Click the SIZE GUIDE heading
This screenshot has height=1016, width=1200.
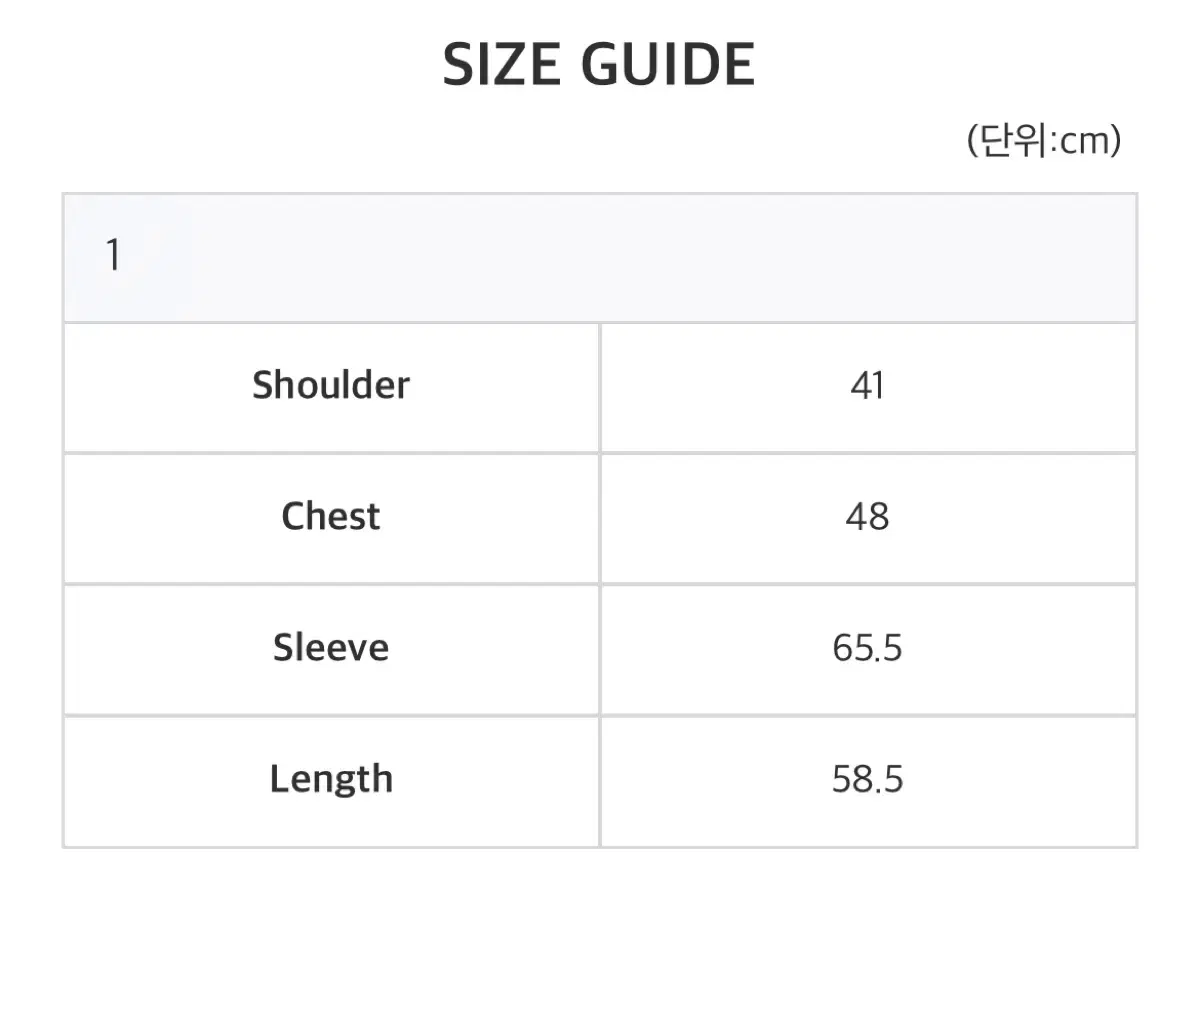599,65
